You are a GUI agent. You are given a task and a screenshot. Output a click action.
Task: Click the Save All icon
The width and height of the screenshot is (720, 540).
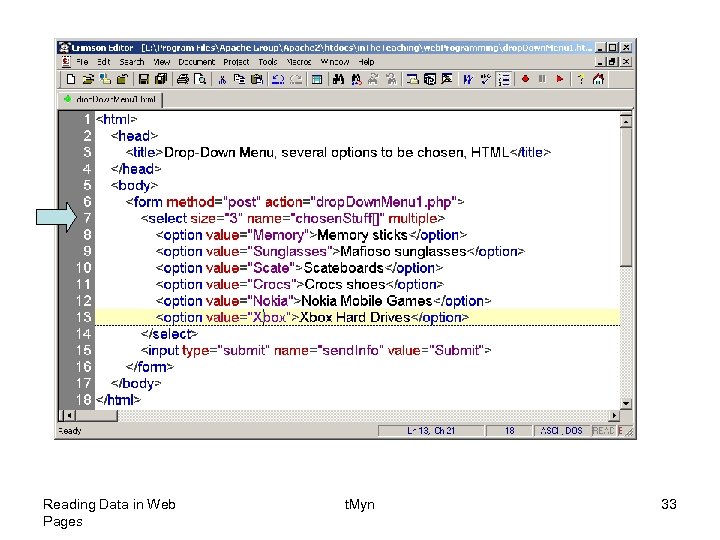pos(161,79)
